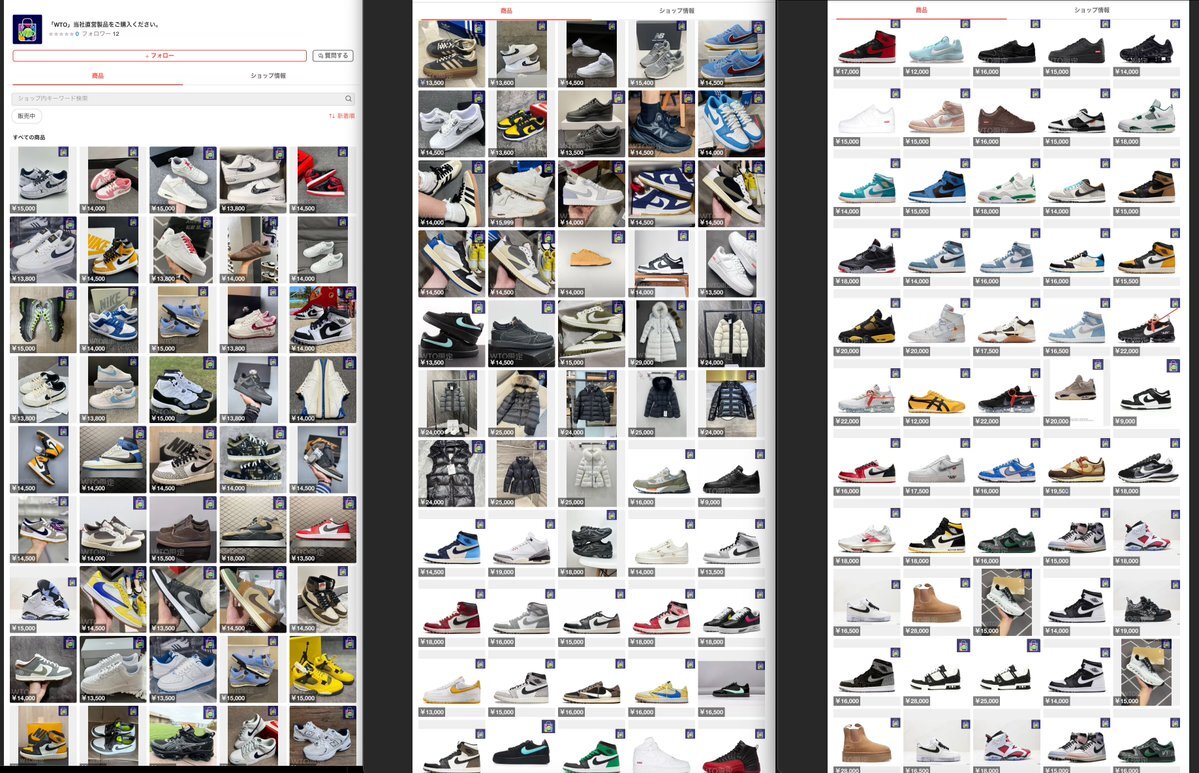The image size is (1199, 773).
Task: Open ショップ情報 tab in the right panel
Action: pos(1091,10)
